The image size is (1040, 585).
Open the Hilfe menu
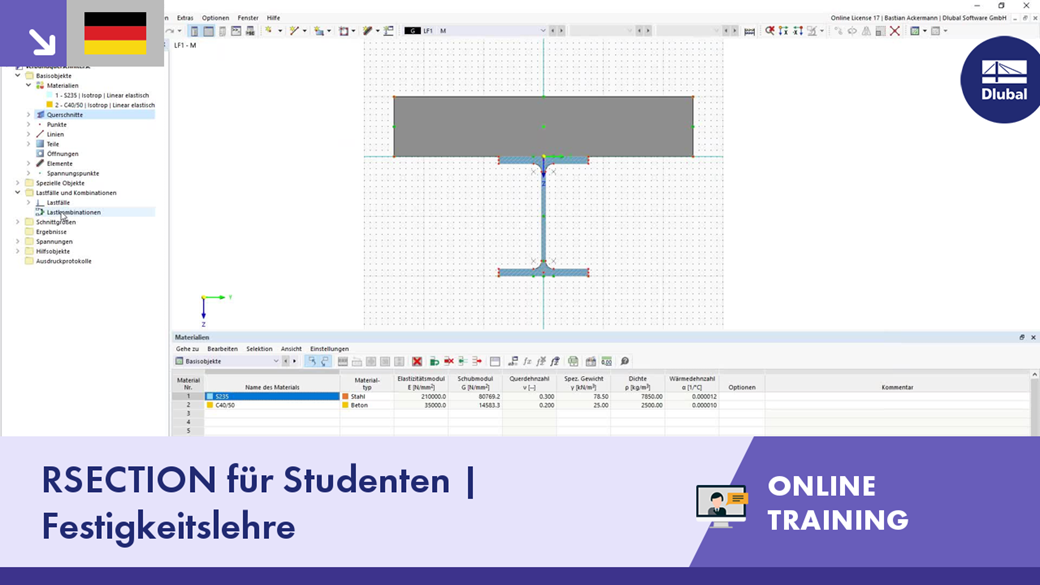click(273, 18)
